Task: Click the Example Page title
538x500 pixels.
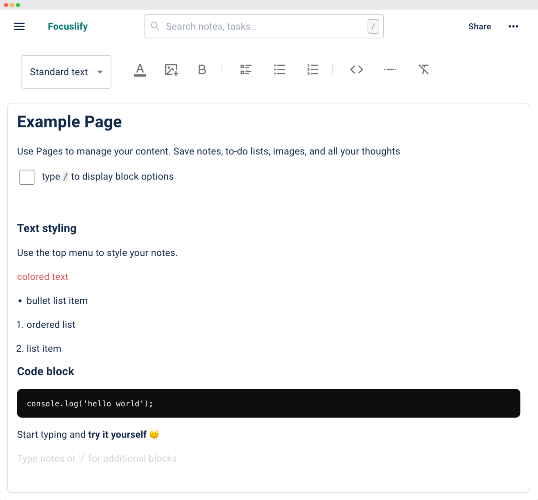Action: (69, 122)
